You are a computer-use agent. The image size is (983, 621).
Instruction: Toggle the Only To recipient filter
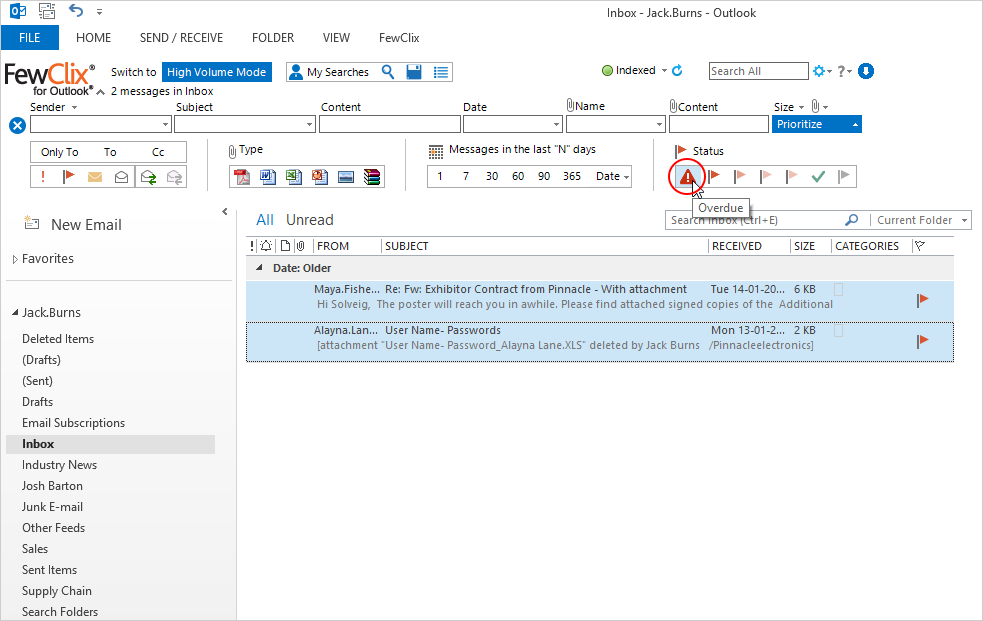pyautogui.click(x=59, y=152)
